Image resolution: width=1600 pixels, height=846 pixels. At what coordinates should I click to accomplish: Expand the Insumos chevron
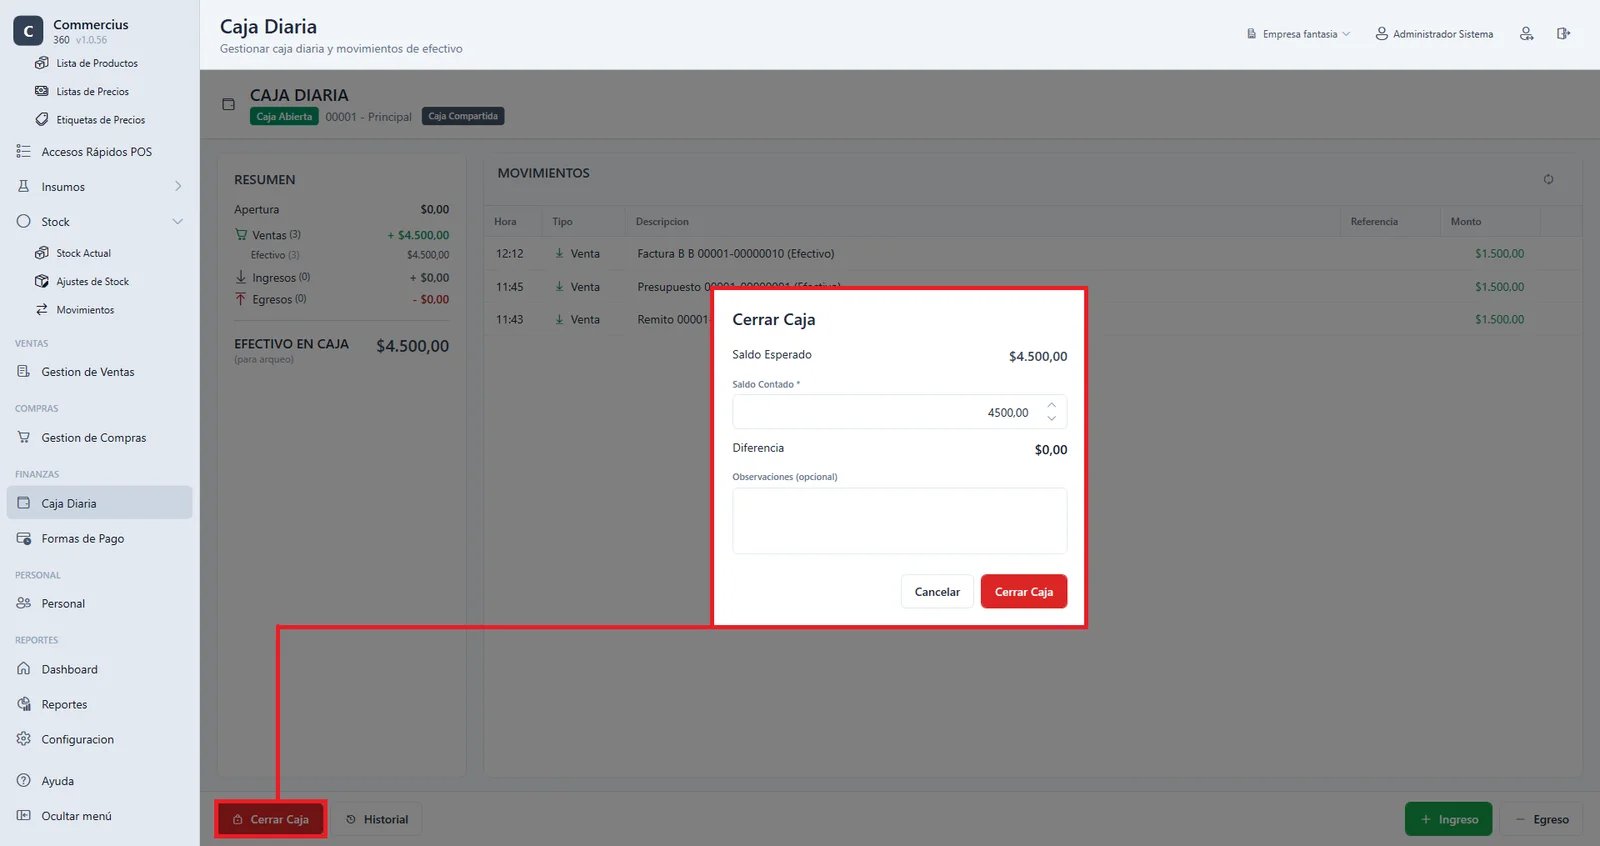coord(178,186)
